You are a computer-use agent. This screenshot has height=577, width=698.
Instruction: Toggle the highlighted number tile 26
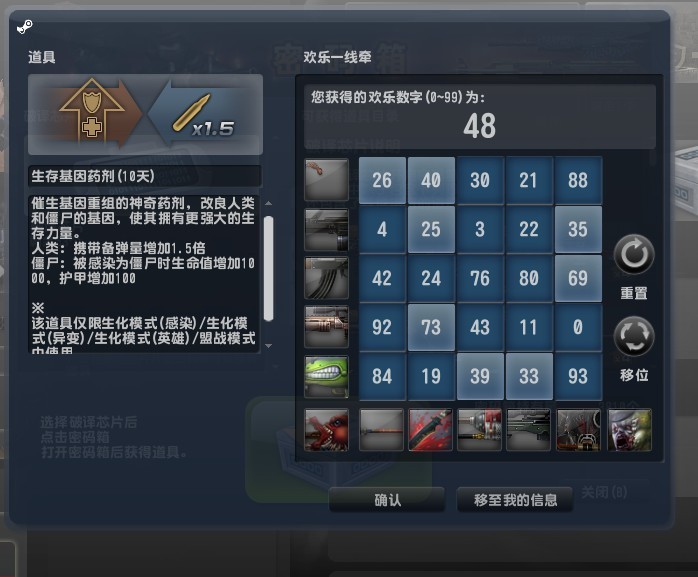[382, 180]
